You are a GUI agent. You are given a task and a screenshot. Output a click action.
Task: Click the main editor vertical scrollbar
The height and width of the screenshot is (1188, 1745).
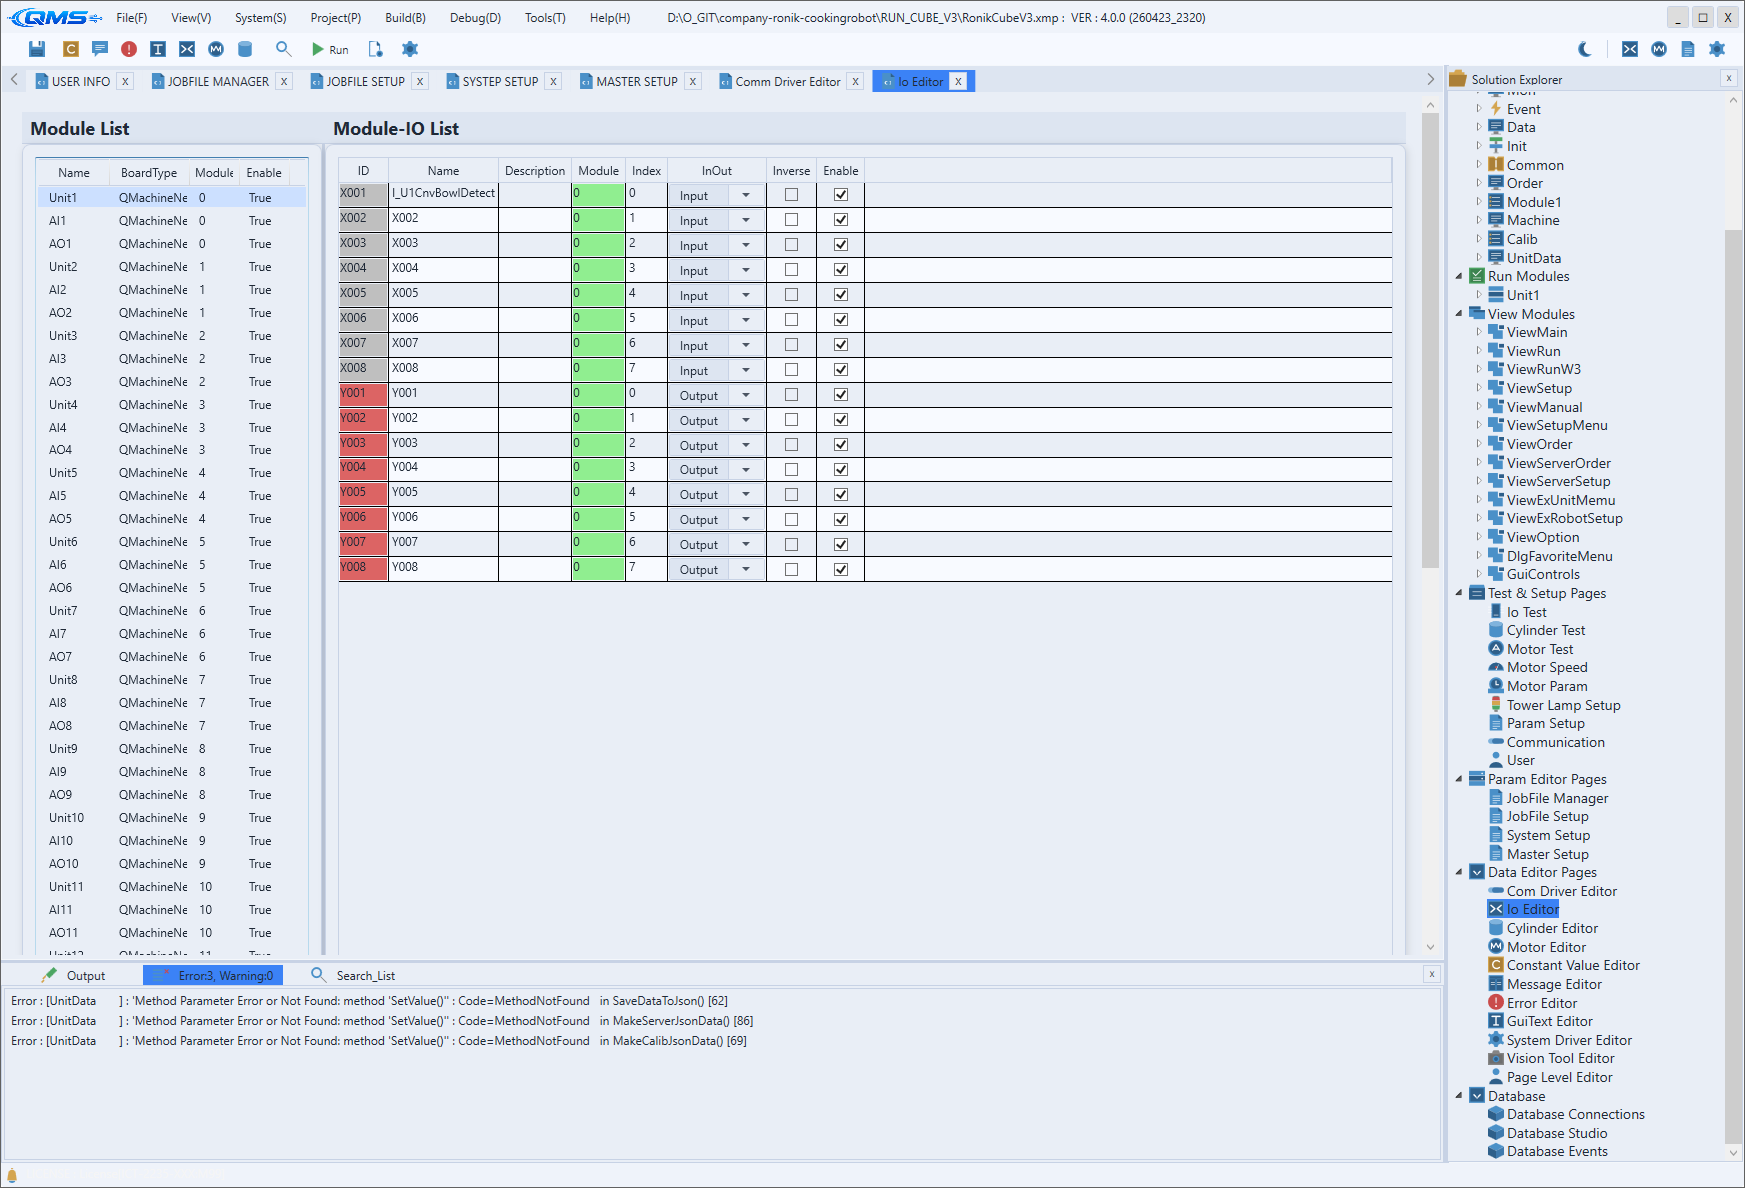pos(1430,340)
